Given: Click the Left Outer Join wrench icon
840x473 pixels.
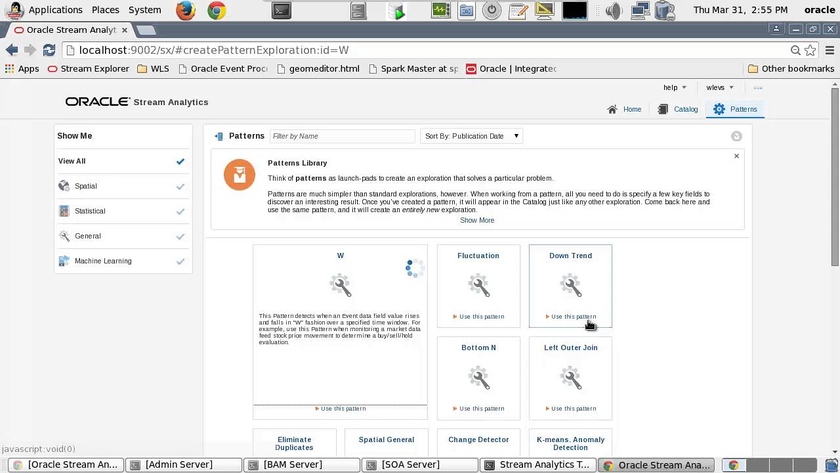Looking at the screenshot, I should pos(571,379).
